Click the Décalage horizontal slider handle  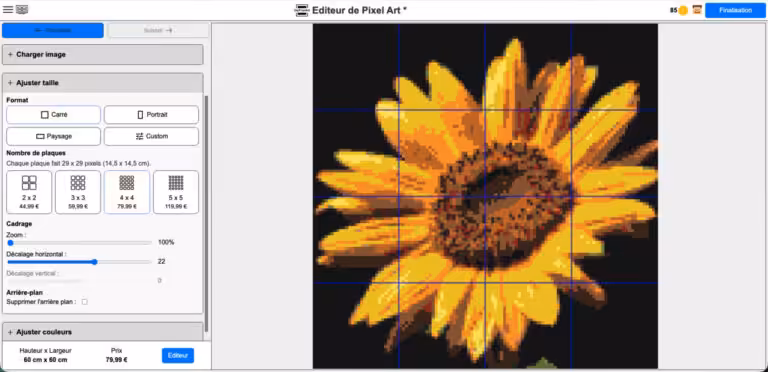coord(95,262)
